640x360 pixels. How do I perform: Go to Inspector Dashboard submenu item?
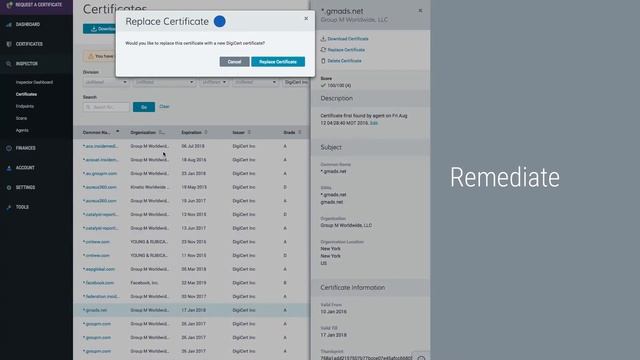(x=34, y=82)
